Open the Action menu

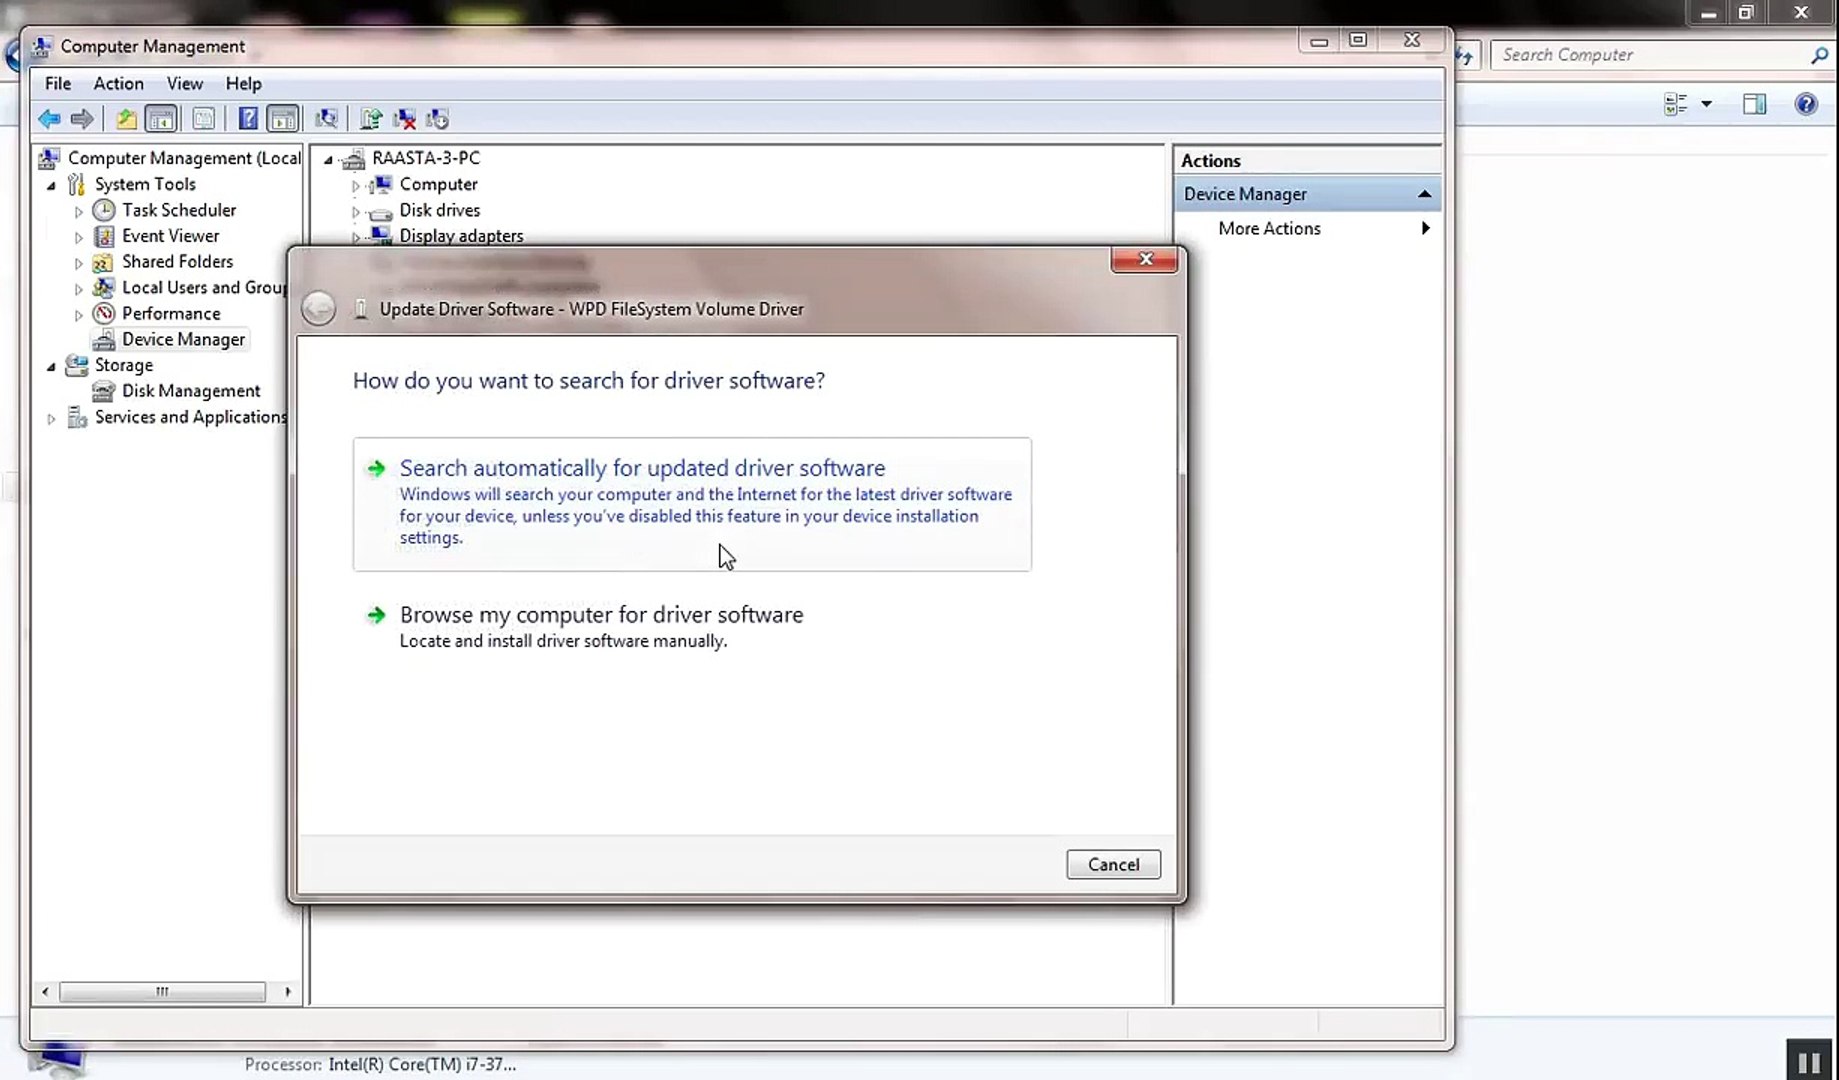coord(118,84)
